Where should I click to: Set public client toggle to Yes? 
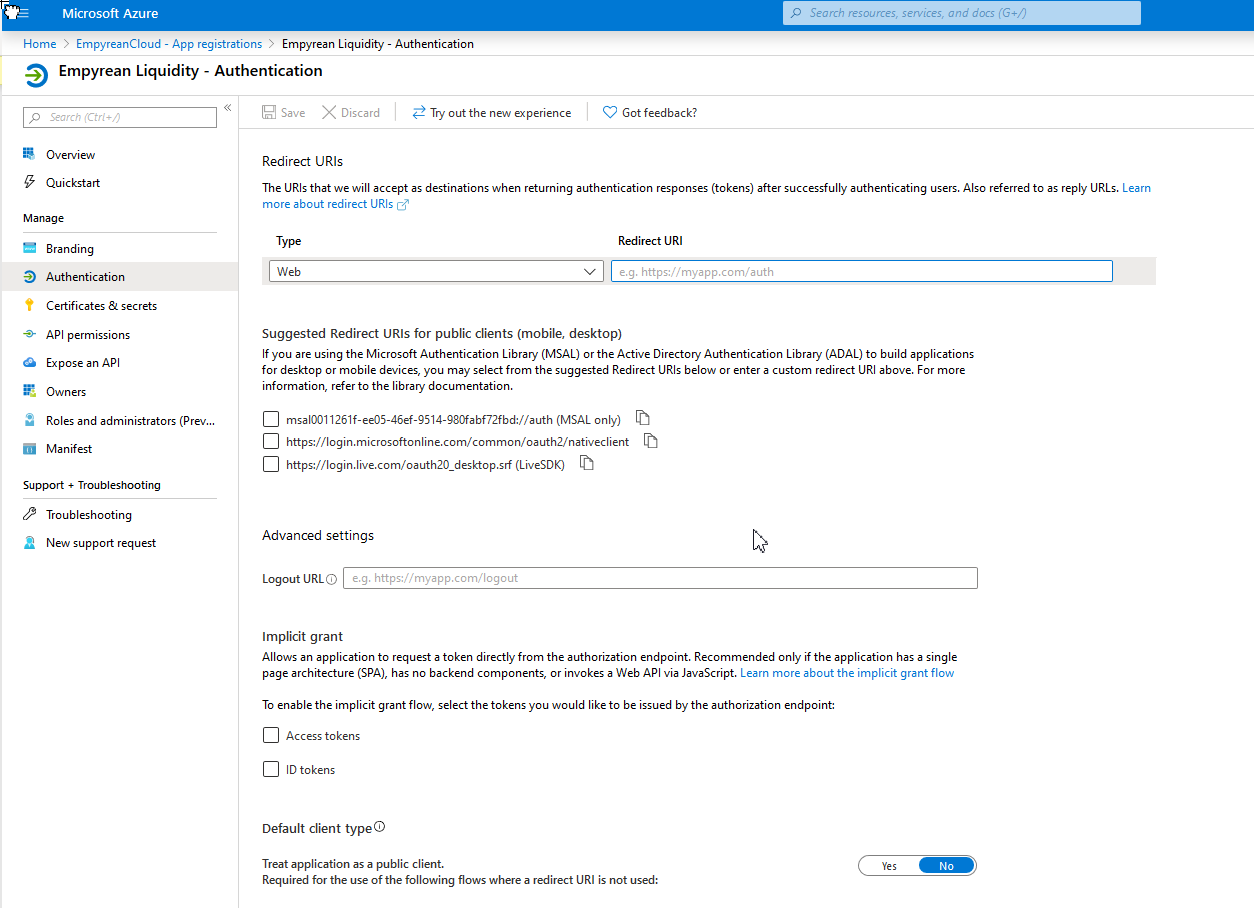point(889,866)
